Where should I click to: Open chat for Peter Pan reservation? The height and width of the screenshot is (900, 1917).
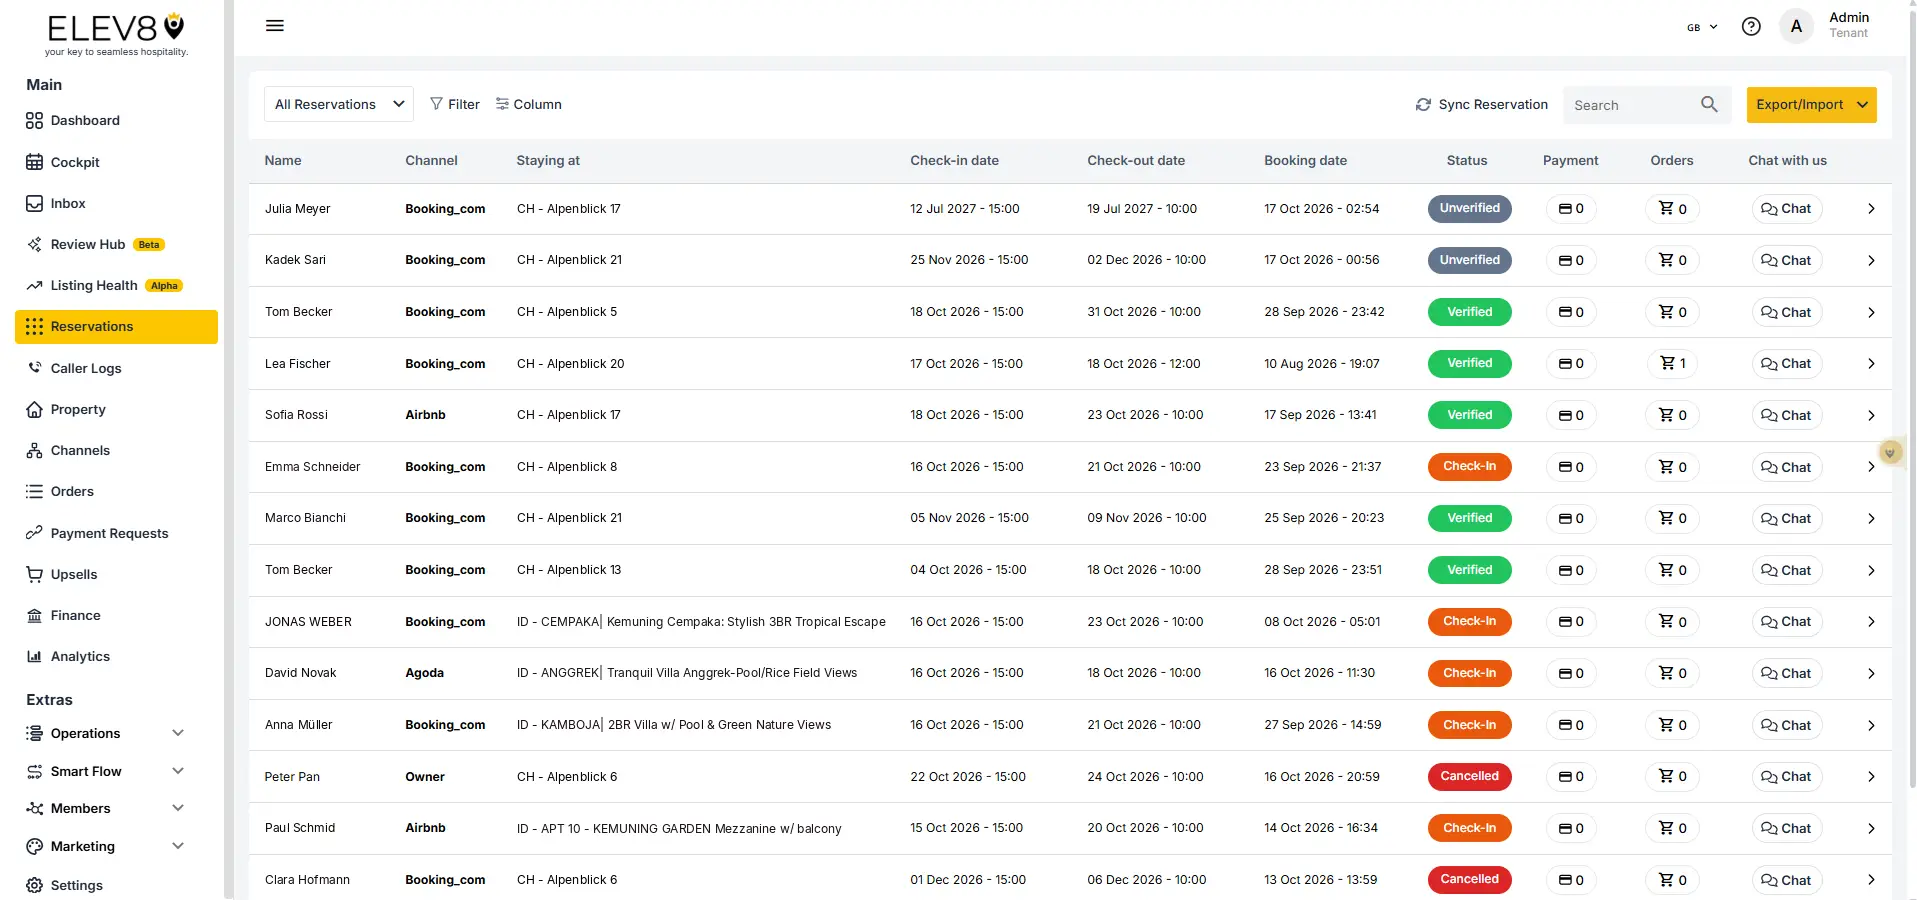(x=1787, y=777)
